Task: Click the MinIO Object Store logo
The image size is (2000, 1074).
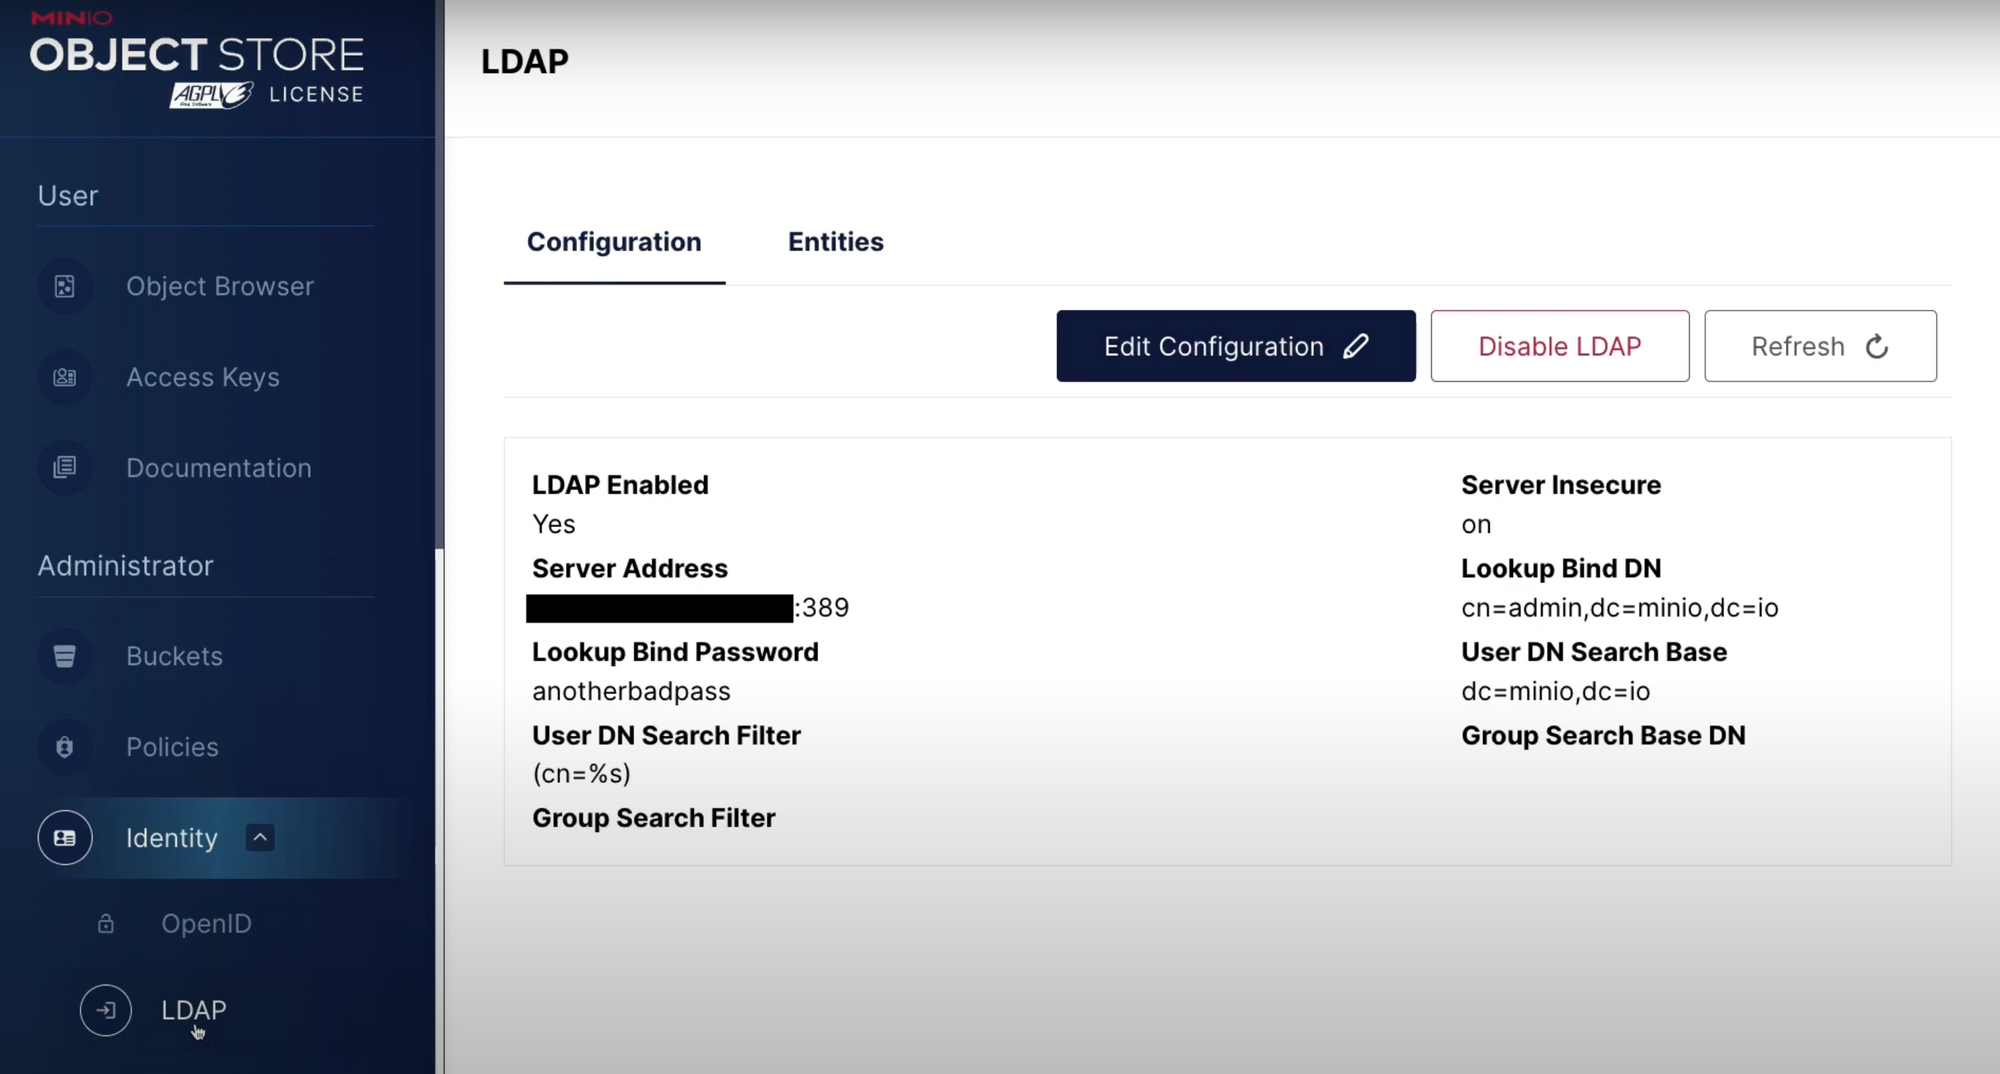Action: click(197, 62)
